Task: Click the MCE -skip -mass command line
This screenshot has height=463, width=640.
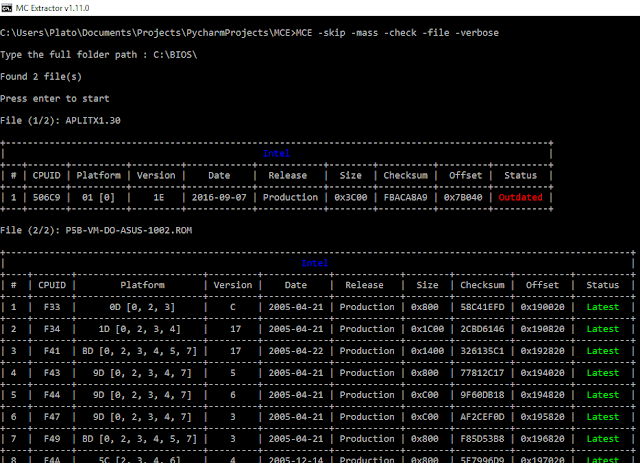Action: pos(397,33)
